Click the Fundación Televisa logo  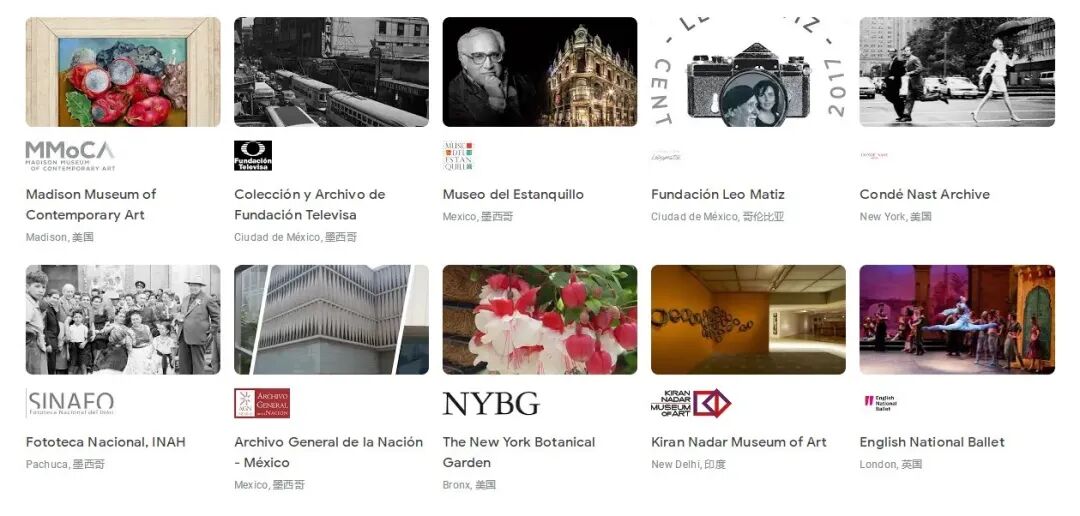pos(253,156)
